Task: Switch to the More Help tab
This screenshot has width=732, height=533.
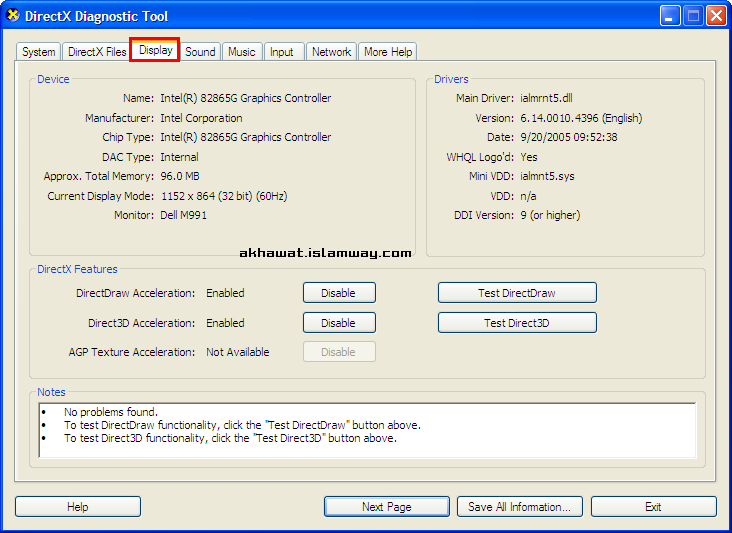Action: [388, 52]
